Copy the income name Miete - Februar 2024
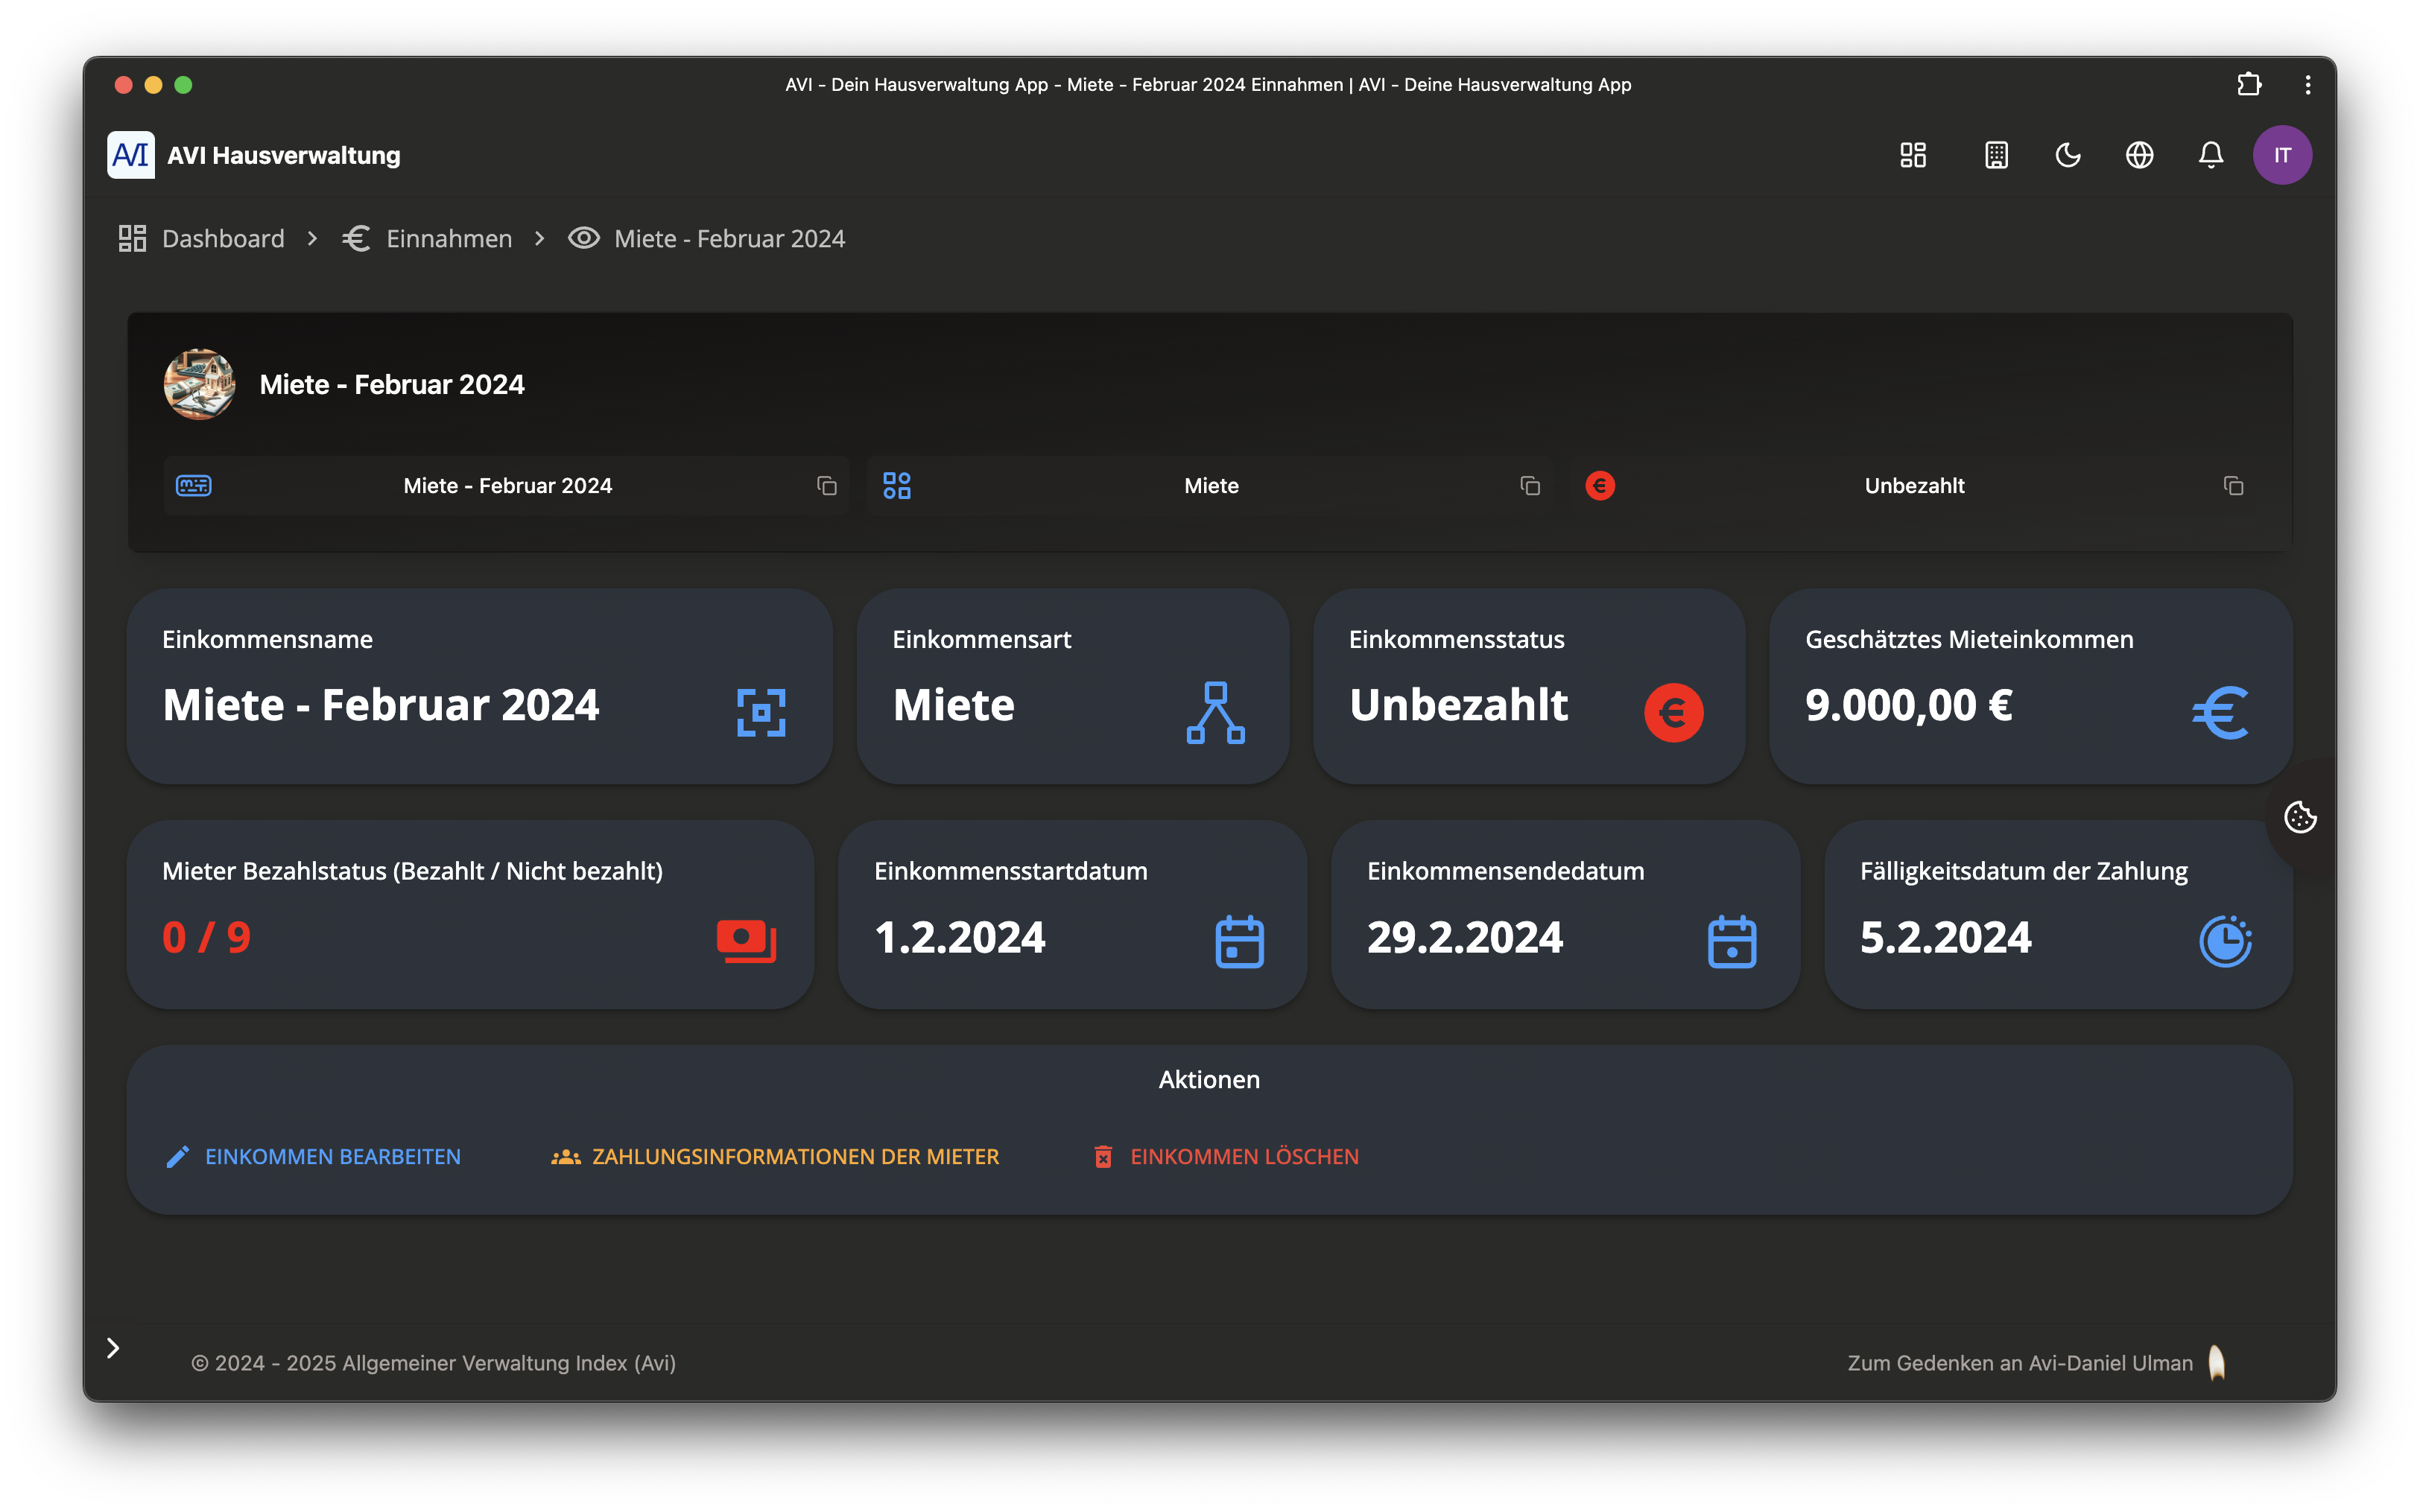This screenshot has width=2420, height=1512. pyautogui.click(x=827, y=486)
